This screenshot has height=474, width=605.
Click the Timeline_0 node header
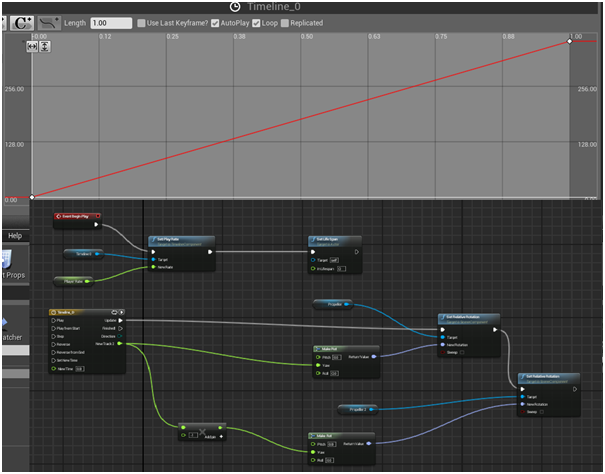(x=87, y=312)
